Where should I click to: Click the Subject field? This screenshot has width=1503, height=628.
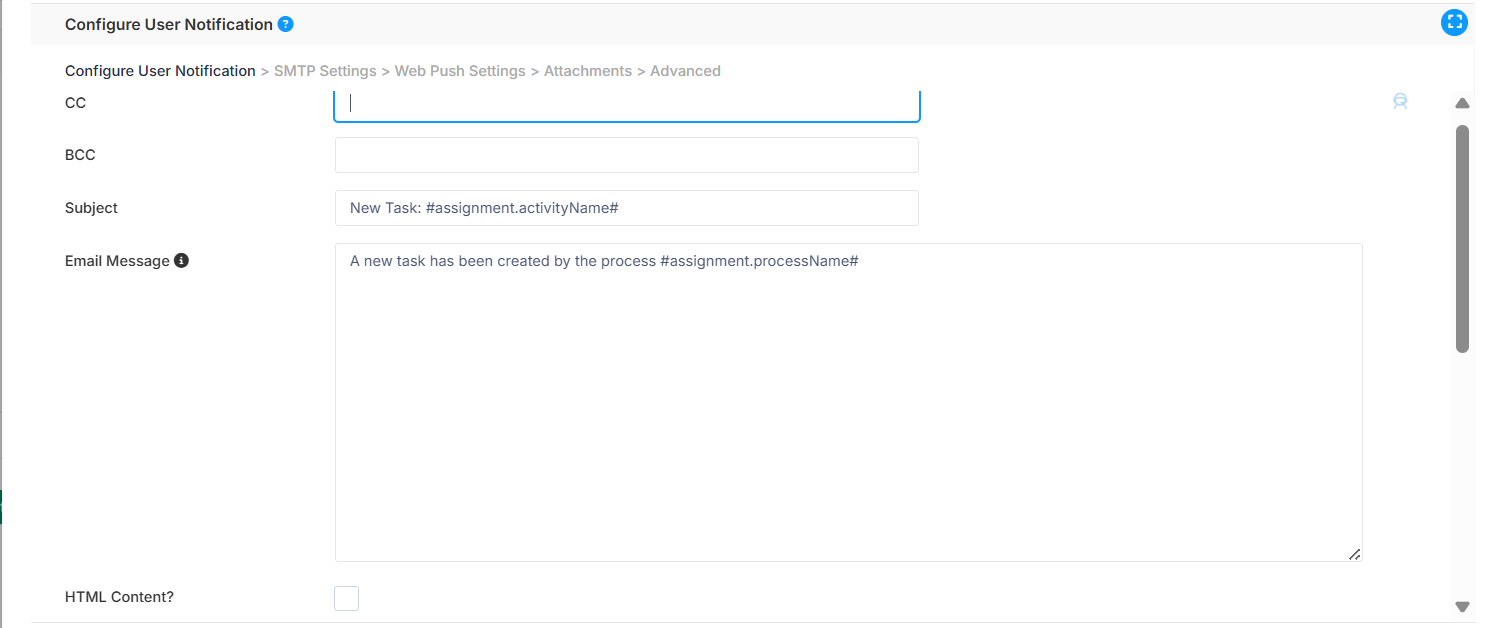pyautogui.click(x=627, y=208)
